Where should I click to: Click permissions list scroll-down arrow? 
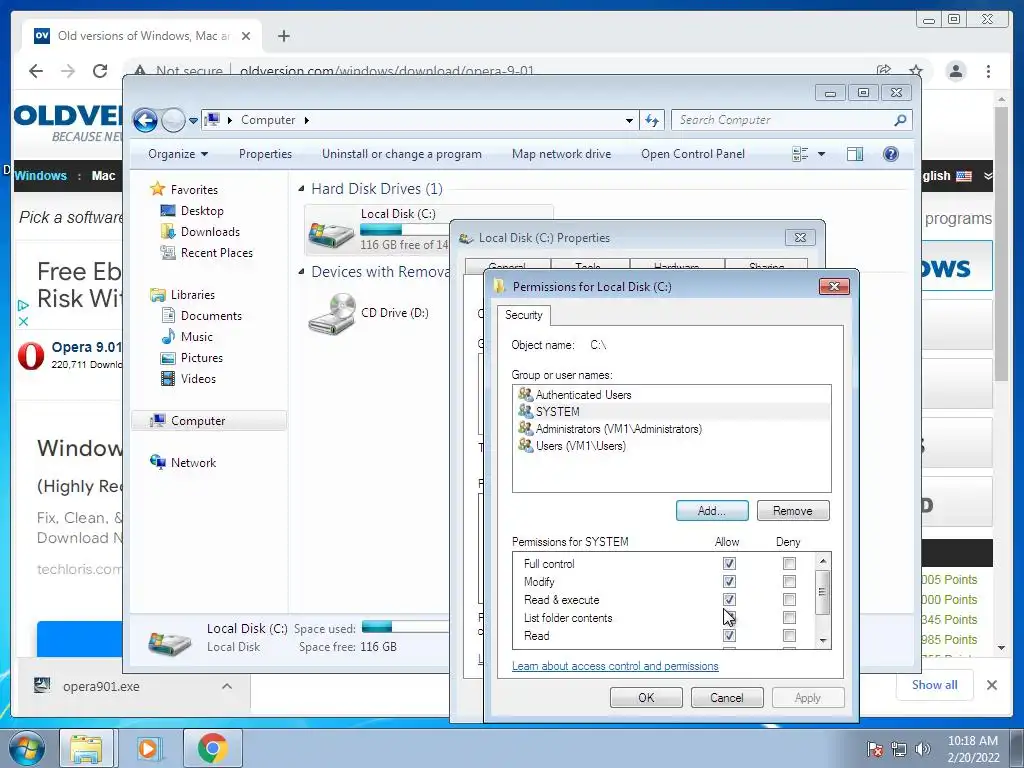(823, 641)
